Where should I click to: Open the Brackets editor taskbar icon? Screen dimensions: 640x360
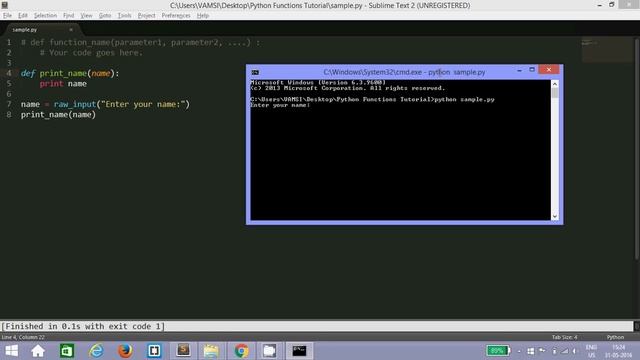pos(154,351)
